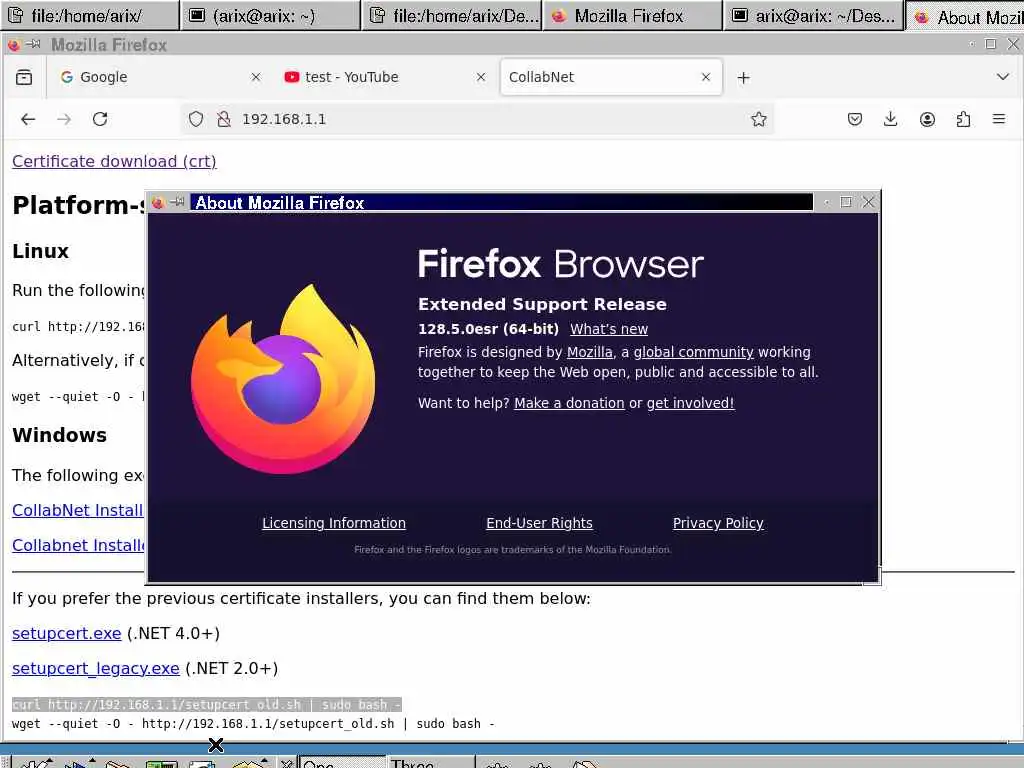1024x768 pixels.
Task: Click the Collabnet Installe link under Windows
Action: tap(78, 546)
